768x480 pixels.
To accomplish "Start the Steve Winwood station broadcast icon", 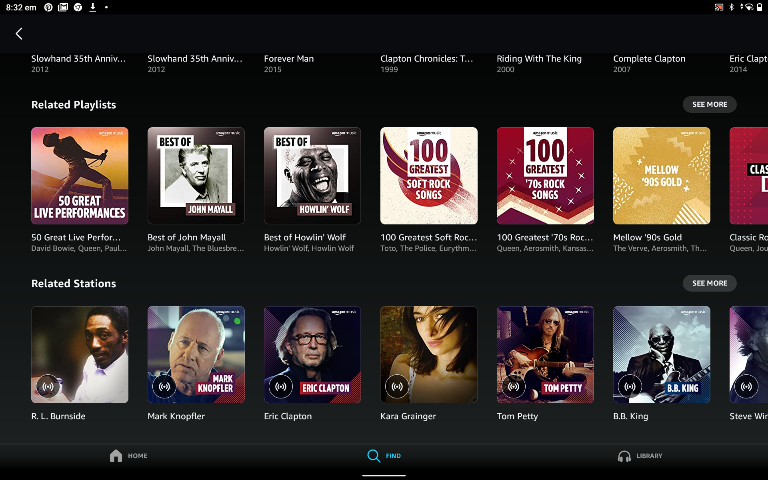I will [x=746, y=386].
